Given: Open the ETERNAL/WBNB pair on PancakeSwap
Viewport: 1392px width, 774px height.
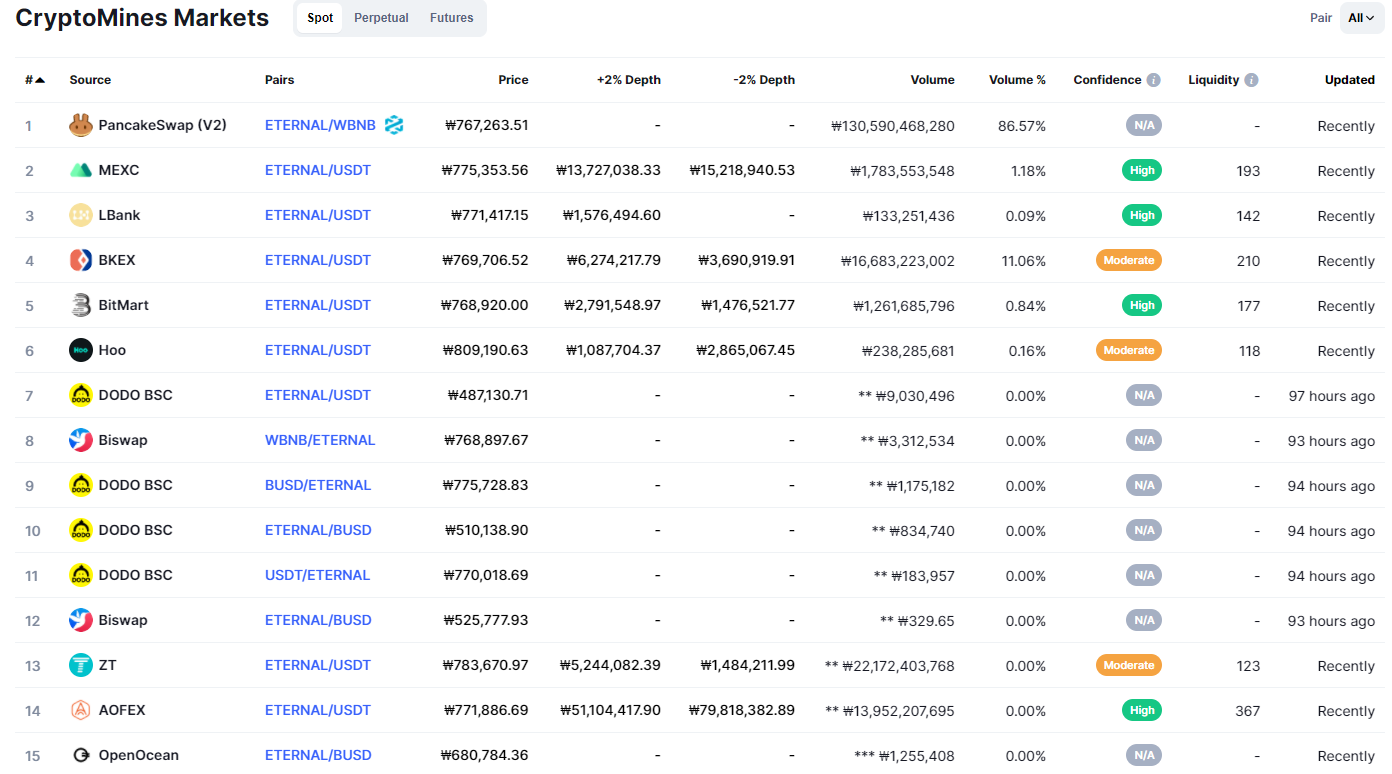Looking at the screenshot, I should pyautogui.click(x=320, y=125).
